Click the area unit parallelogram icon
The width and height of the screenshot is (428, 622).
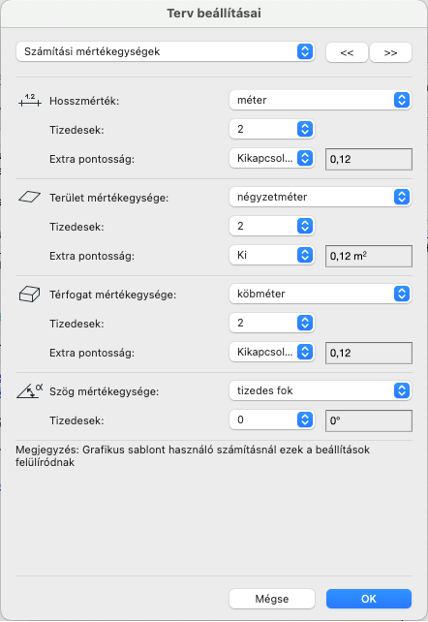[30, 197]
